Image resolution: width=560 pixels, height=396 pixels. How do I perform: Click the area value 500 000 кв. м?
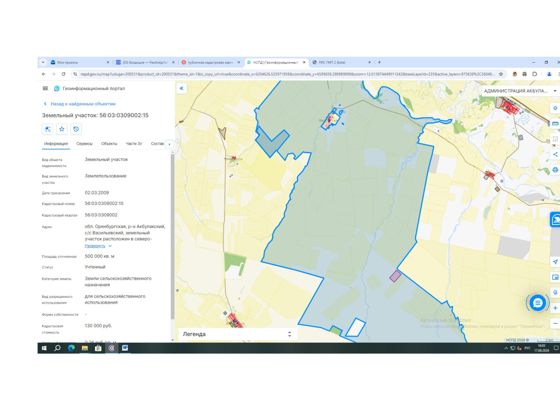pyautogui.click(x=100, y=256)
